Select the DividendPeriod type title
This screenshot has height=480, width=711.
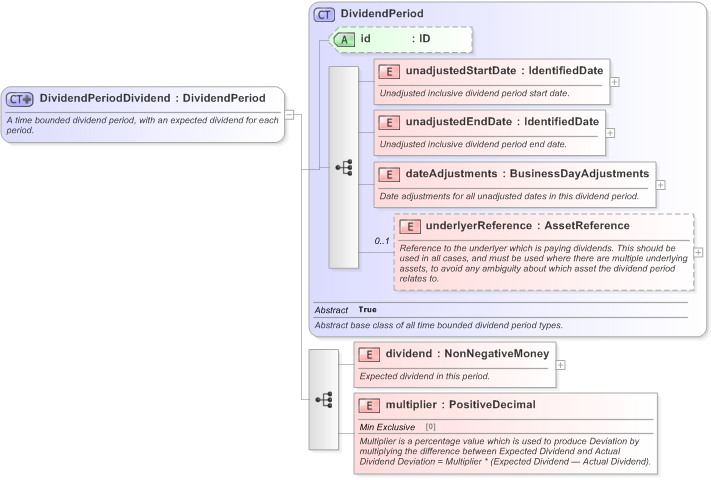[x=382, y=14]
